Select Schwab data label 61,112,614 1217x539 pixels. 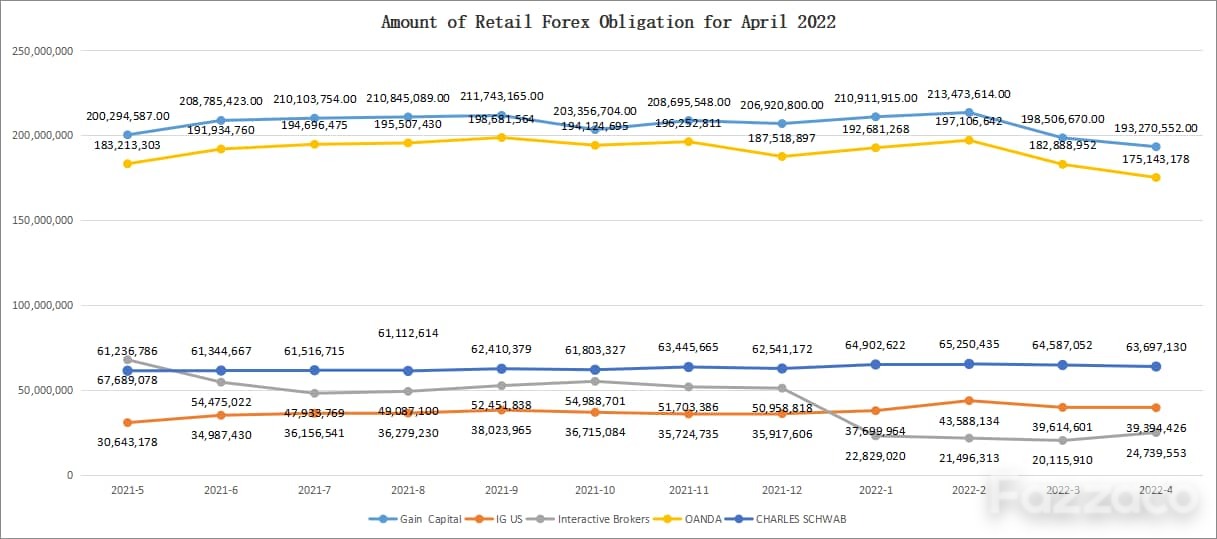(x=408, y=333)
